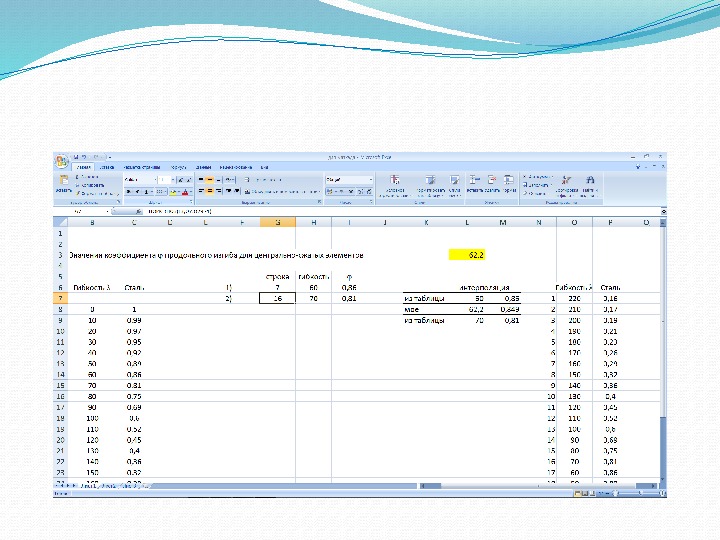Toggle bottom vertical alignment

(218, 180)
